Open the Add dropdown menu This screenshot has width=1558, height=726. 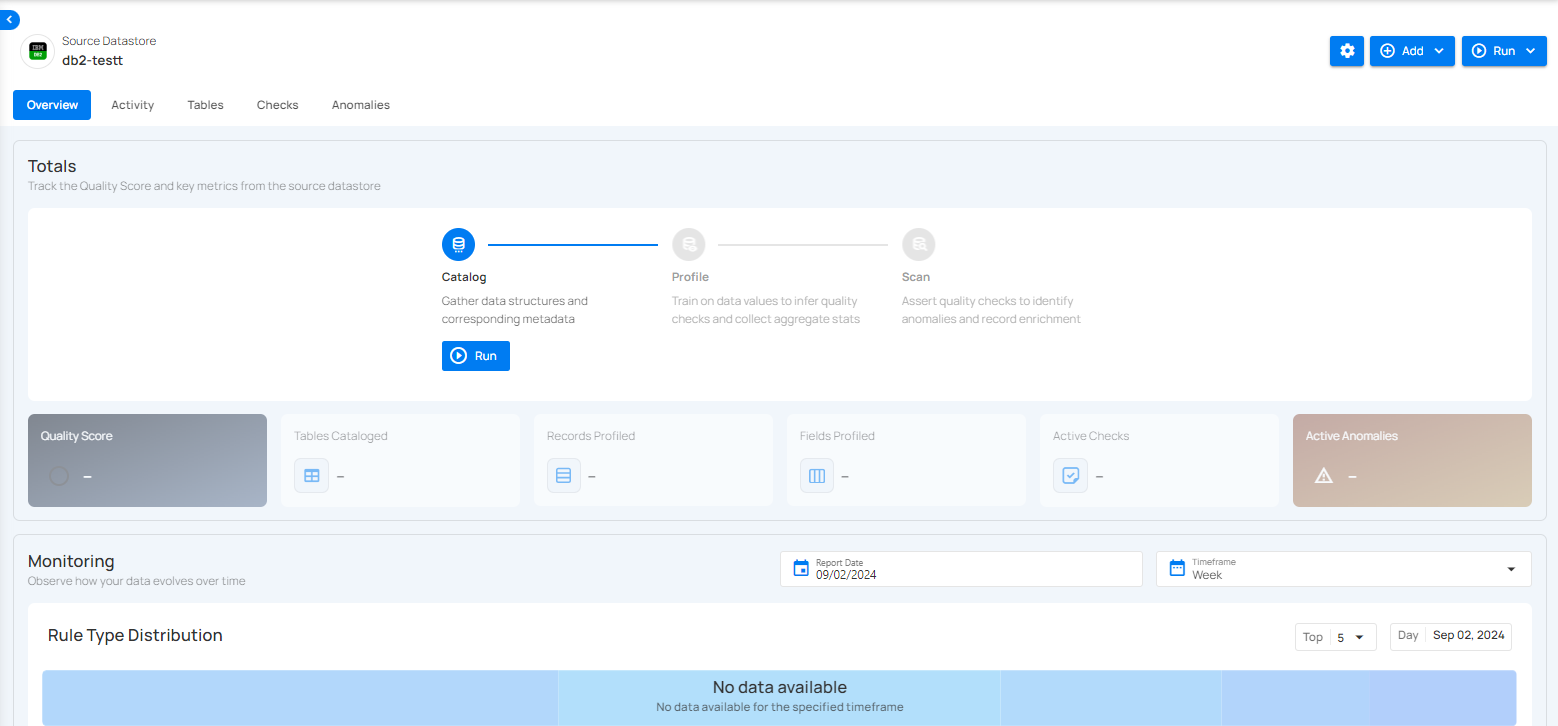coord(1412,51)
